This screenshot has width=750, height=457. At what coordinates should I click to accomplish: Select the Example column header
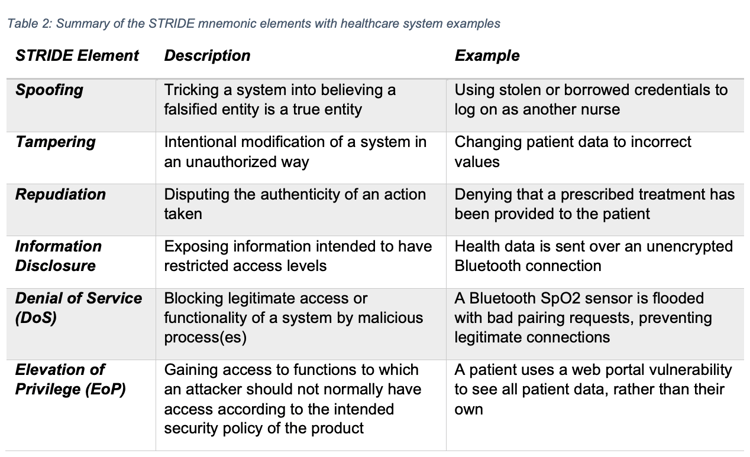(487, 56)
